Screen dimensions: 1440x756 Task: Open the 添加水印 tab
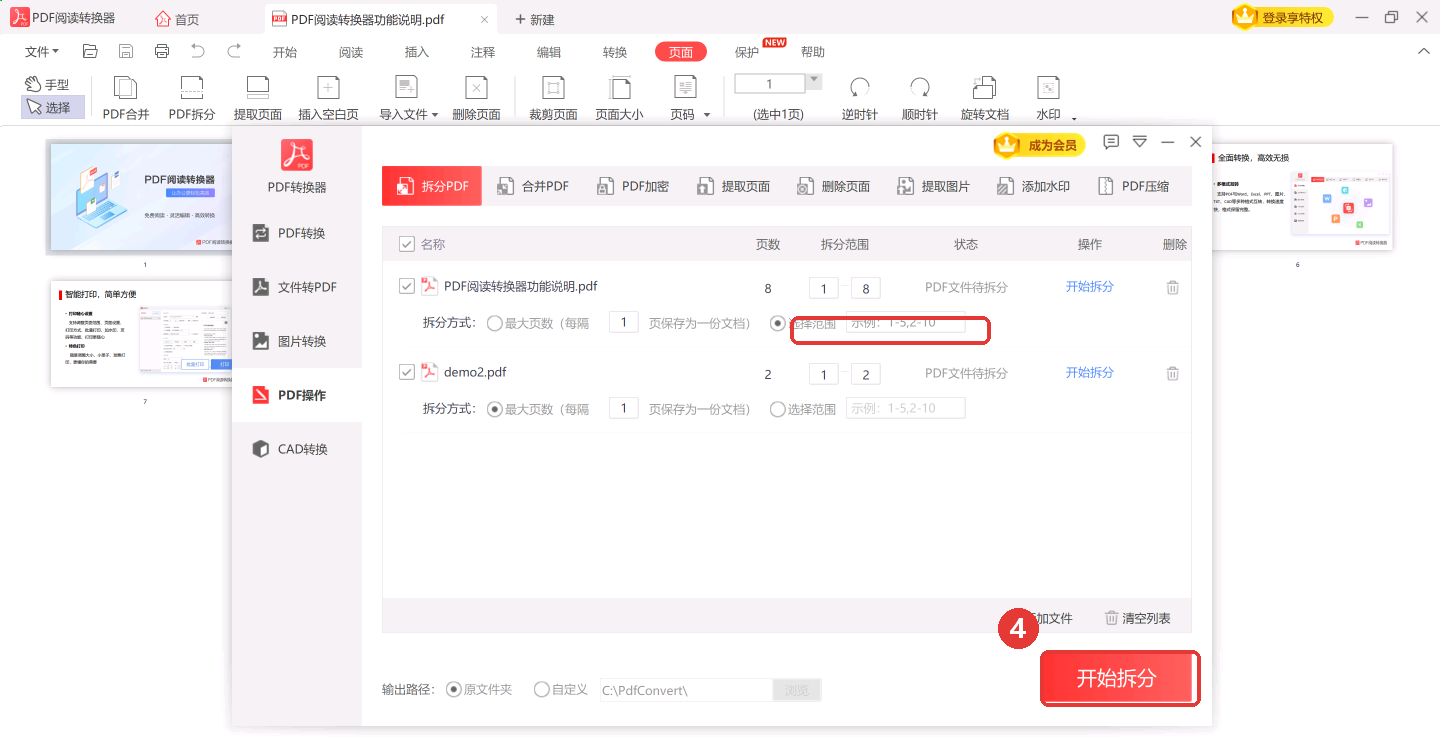tap(1033, 186)
